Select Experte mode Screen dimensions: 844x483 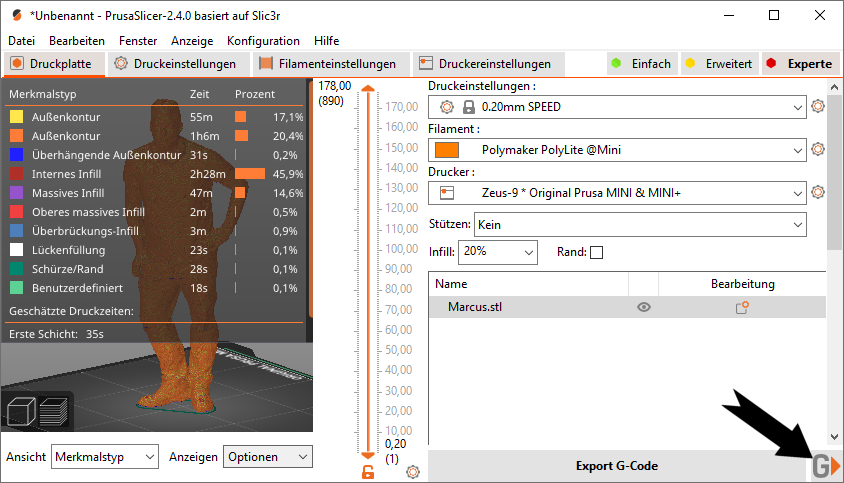click(800, 64)
